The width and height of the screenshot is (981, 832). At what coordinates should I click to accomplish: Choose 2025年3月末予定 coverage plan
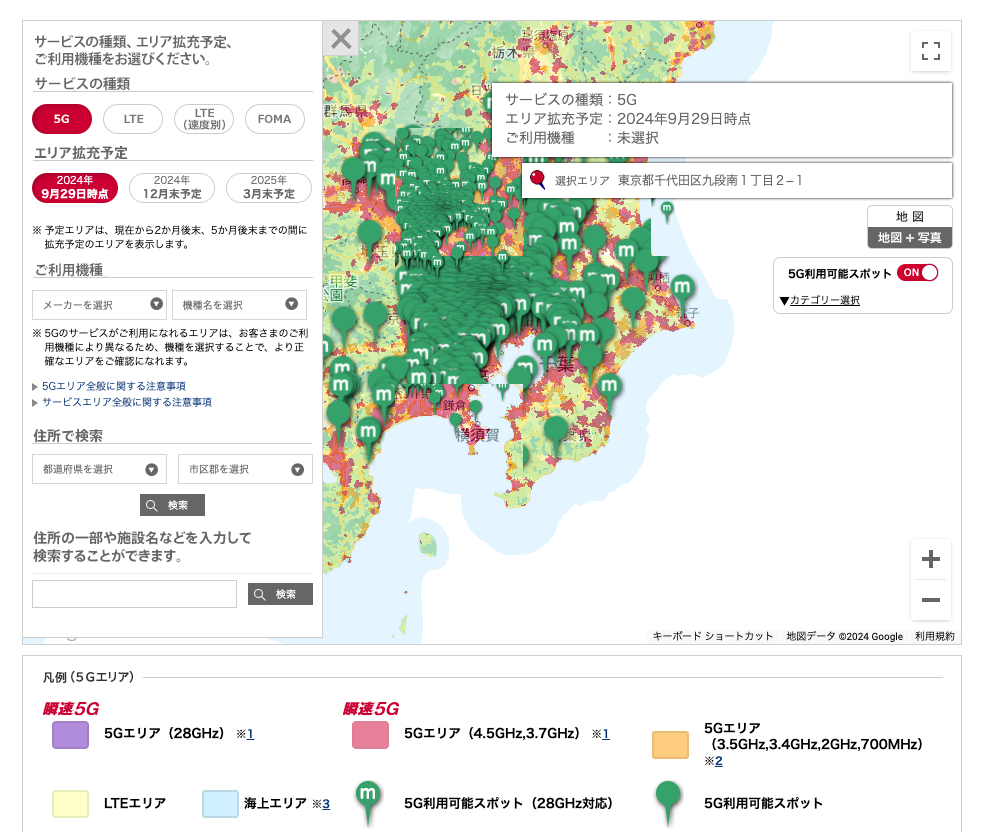click(x=269, y=188)
